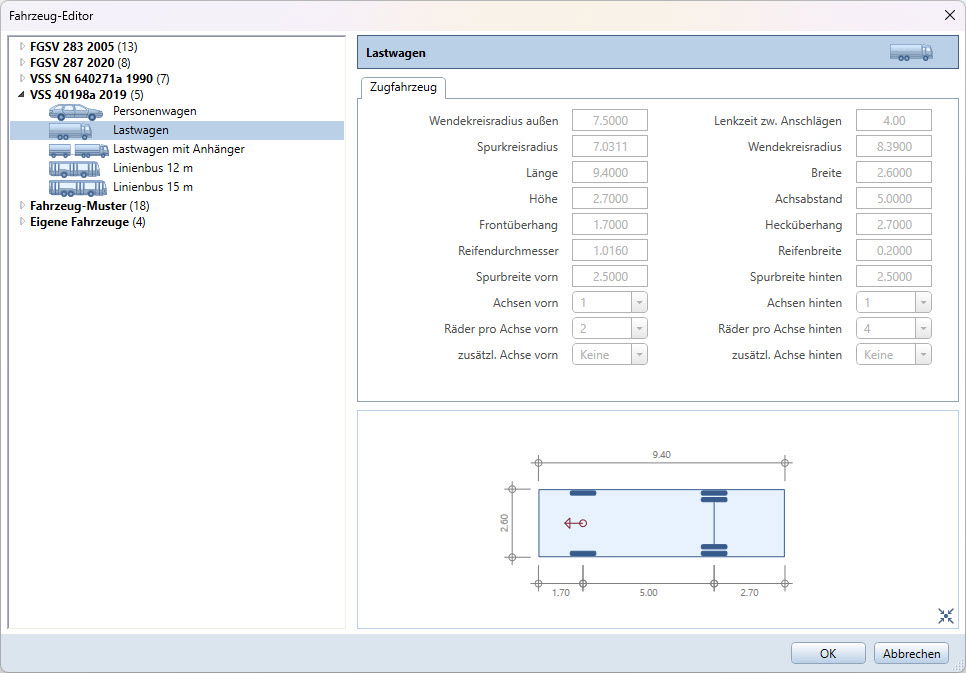Click the Wendekreisradius 8.3900 field
The image size is (966, 673).
pyautogui.click(x=894, y=147)
